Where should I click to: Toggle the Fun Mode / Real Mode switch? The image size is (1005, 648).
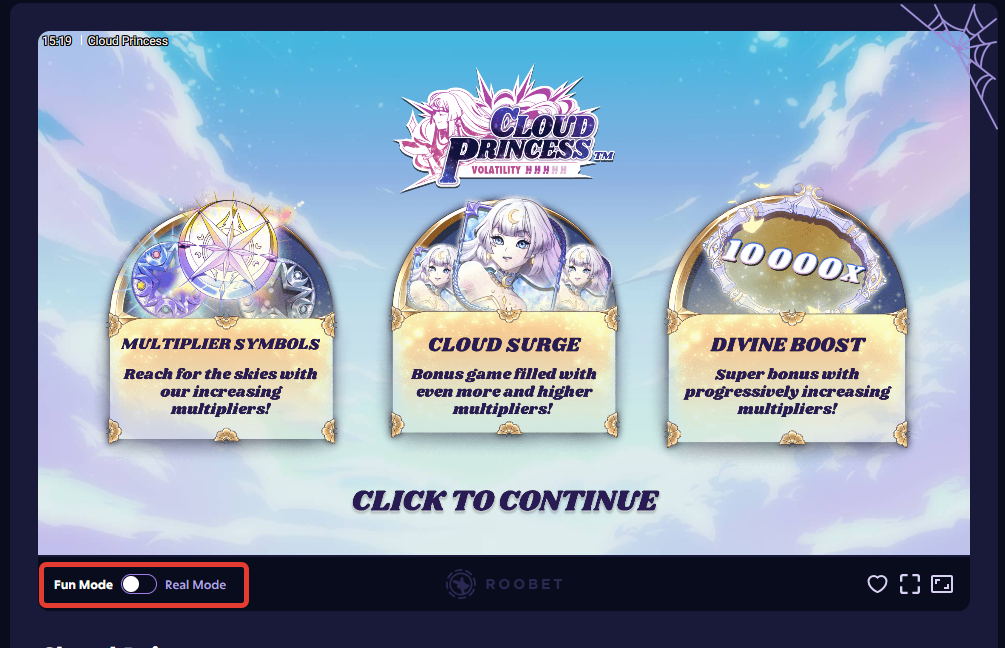tap(138, 584)
